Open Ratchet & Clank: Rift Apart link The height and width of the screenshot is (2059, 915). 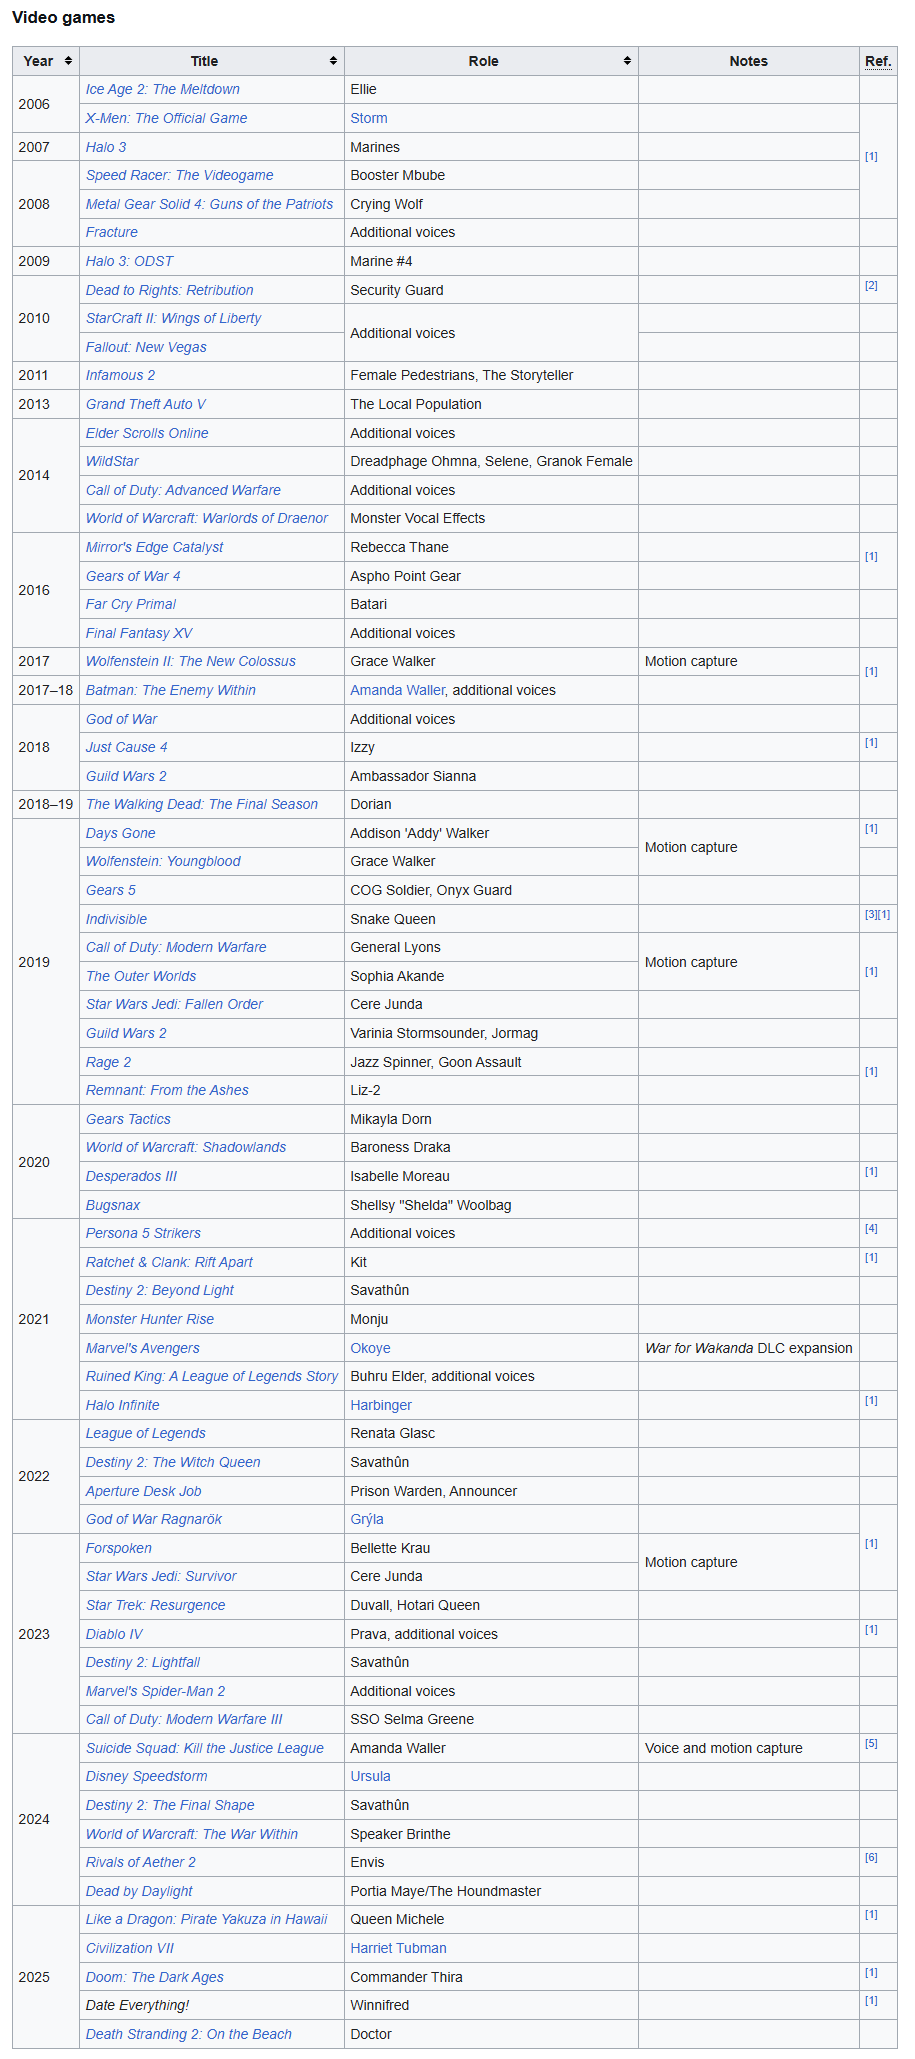pyautogui.click(x=169, y=1262)
